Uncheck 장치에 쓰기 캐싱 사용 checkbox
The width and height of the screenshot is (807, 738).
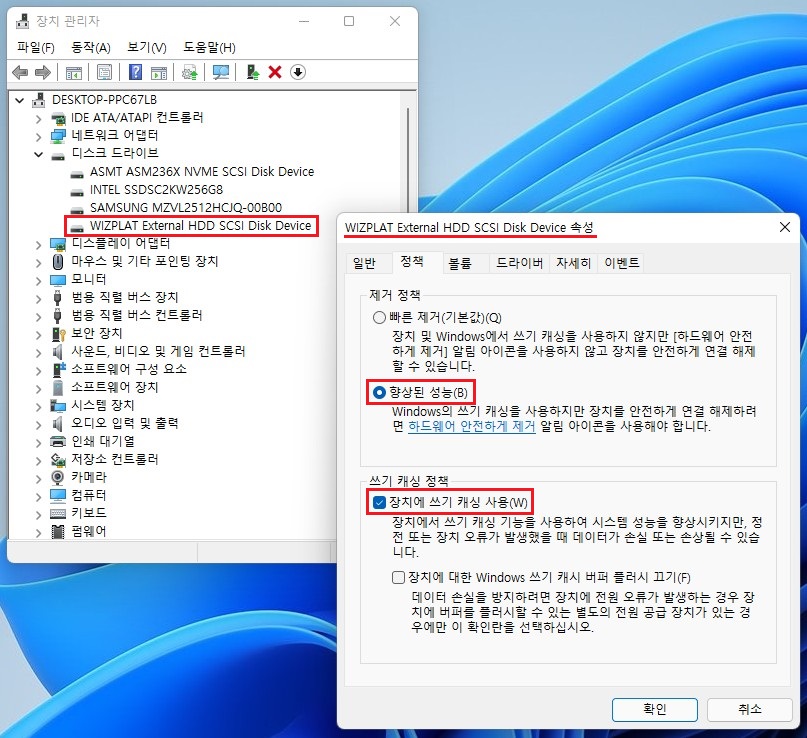[379, 502]
